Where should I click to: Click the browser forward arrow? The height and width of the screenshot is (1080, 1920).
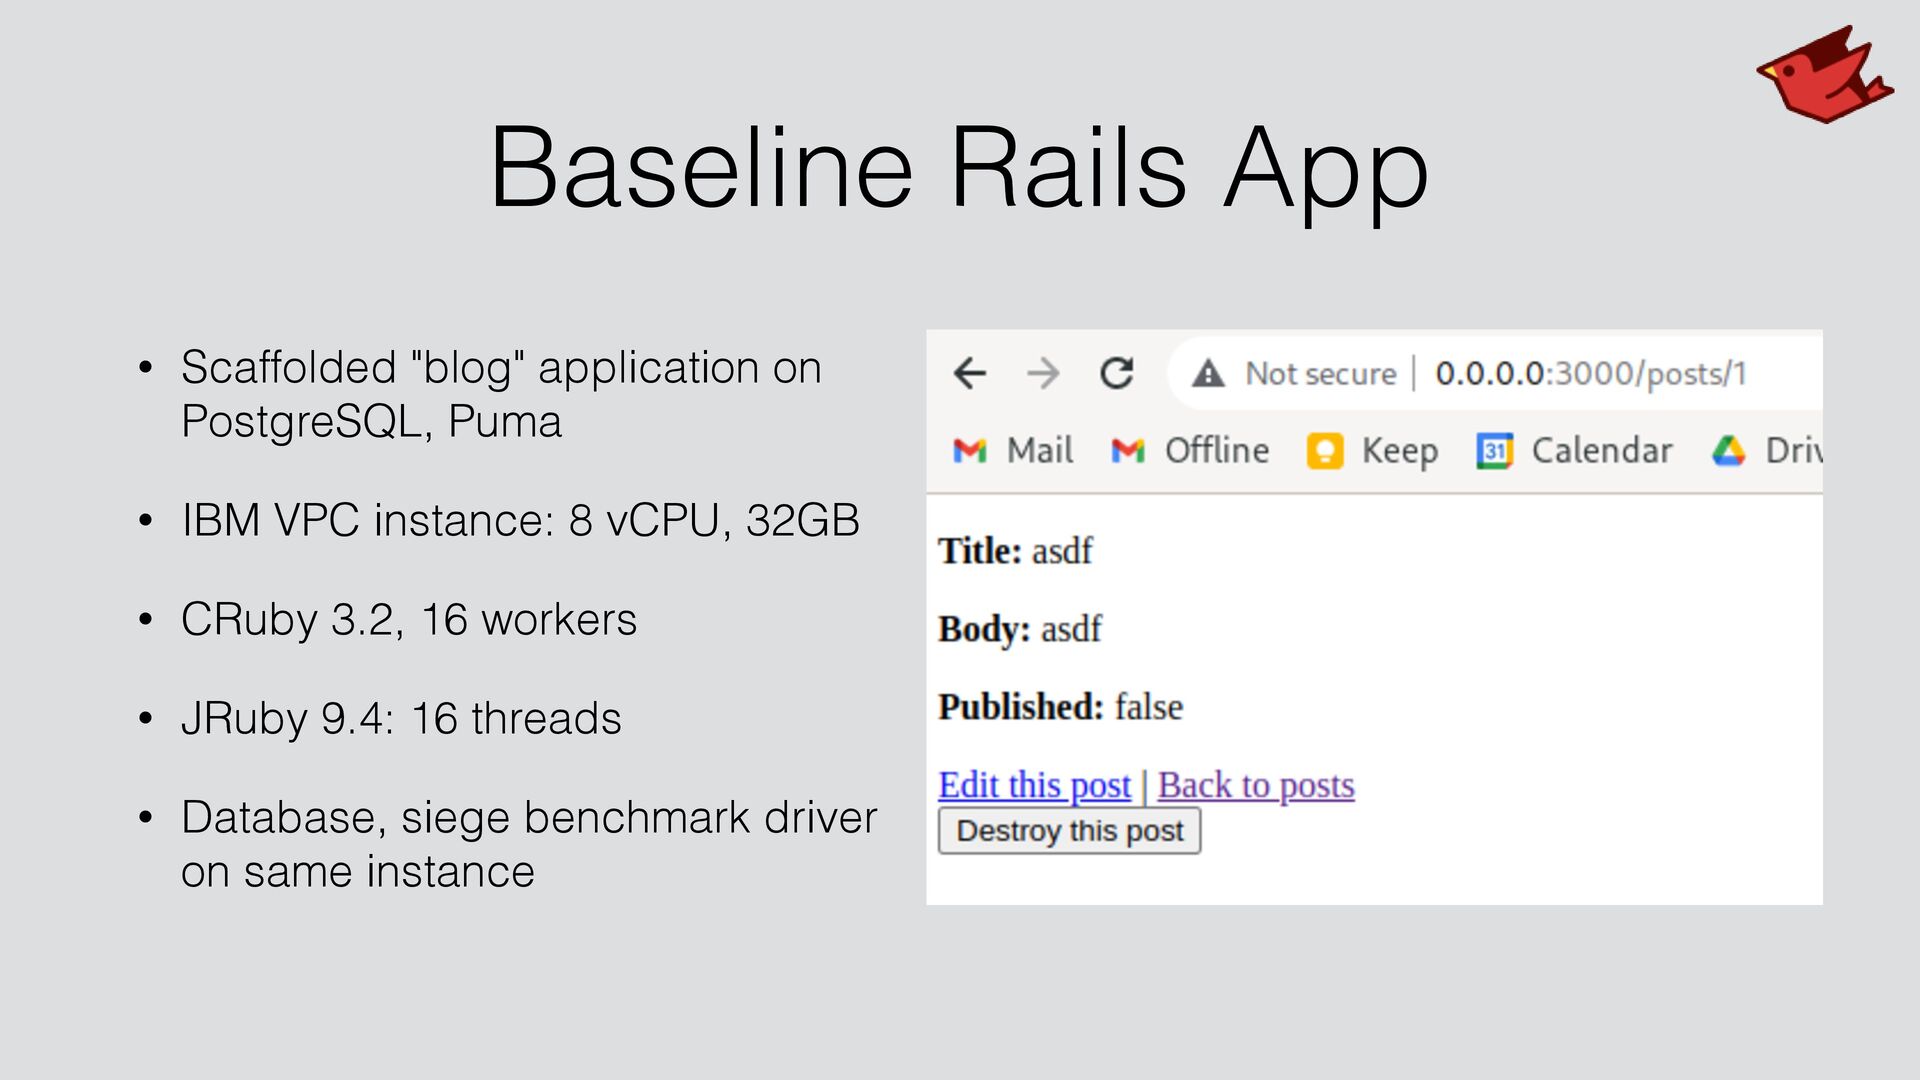click(1043, 374)
